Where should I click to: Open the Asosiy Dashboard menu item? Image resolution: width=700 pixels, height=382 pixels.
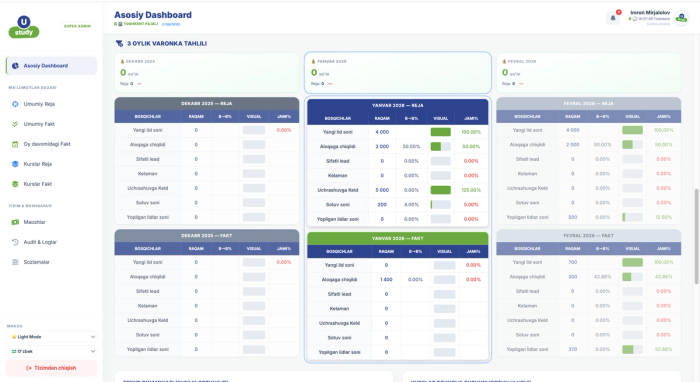tap(51, 66)
